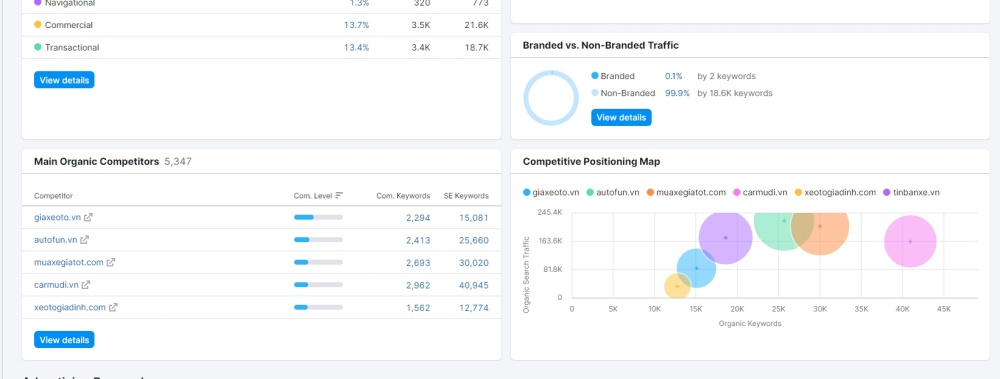Open autofun.vn competitor link
Image resolution: width=1000 pixels, height=379 pixels.
coord(55,240)
